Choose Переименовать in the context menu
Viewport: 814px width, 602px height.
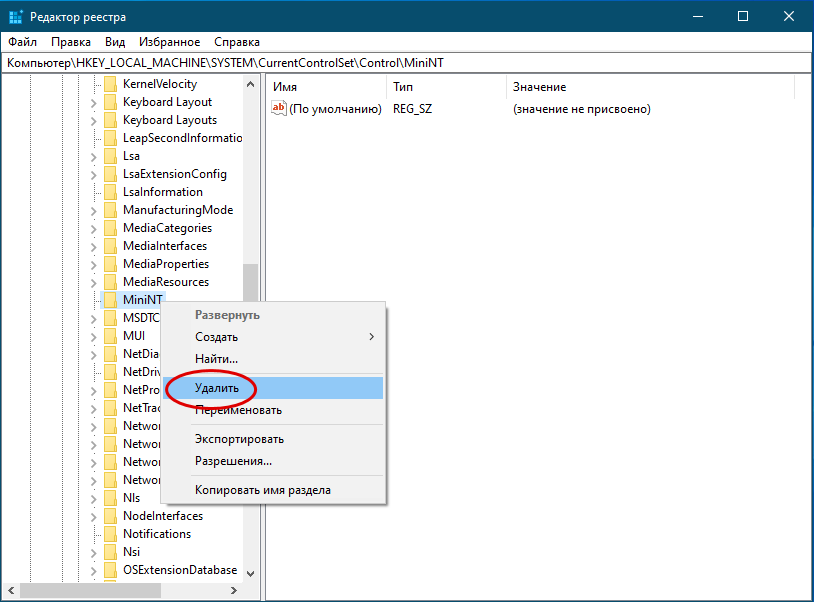tap(273, 410)
